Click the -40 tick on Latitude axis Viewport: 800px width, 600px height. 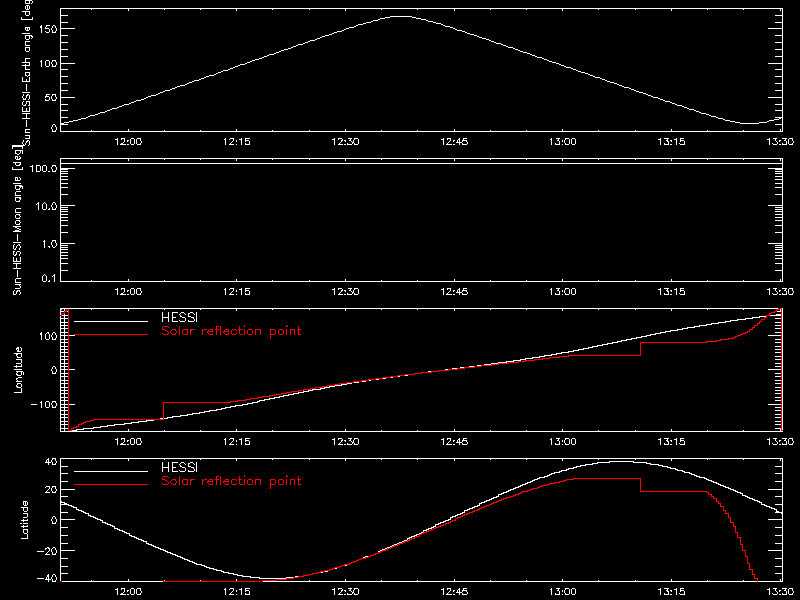[x=48, y=579]
